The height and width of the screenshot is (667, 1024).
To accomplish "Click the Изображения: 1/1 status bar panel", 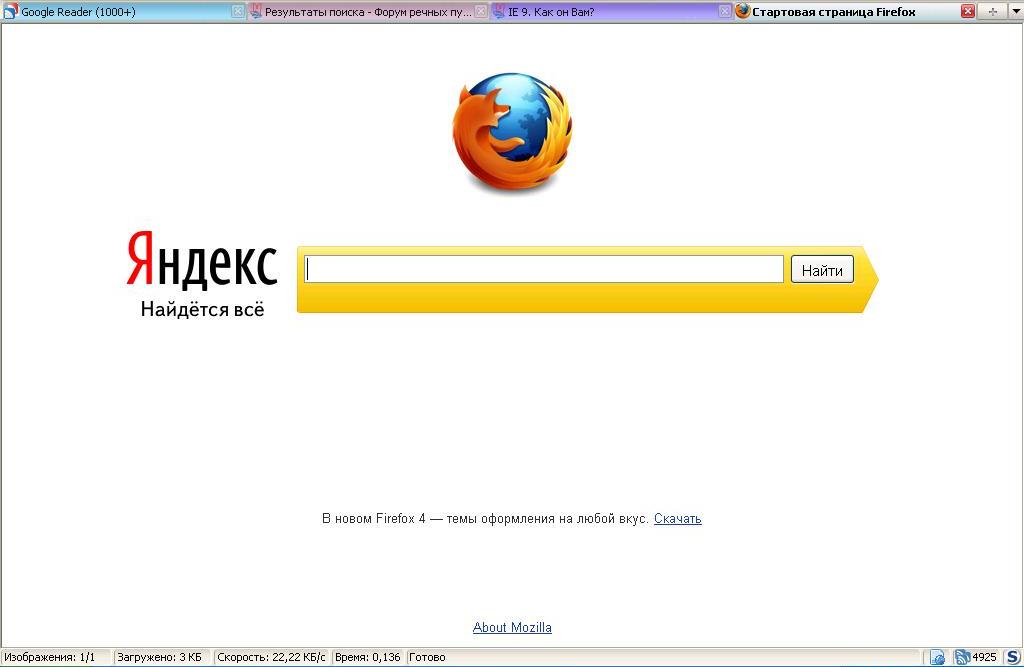I will 50,657.
